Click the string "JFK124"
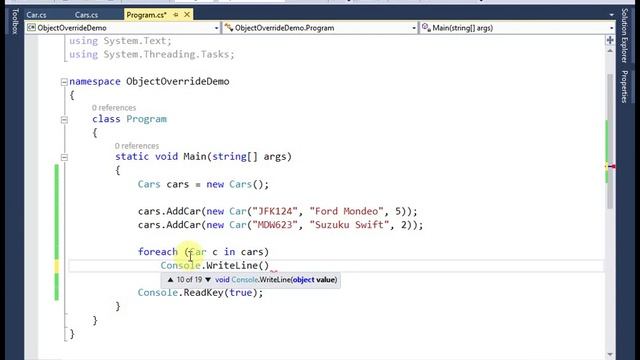 pos(275,211)
